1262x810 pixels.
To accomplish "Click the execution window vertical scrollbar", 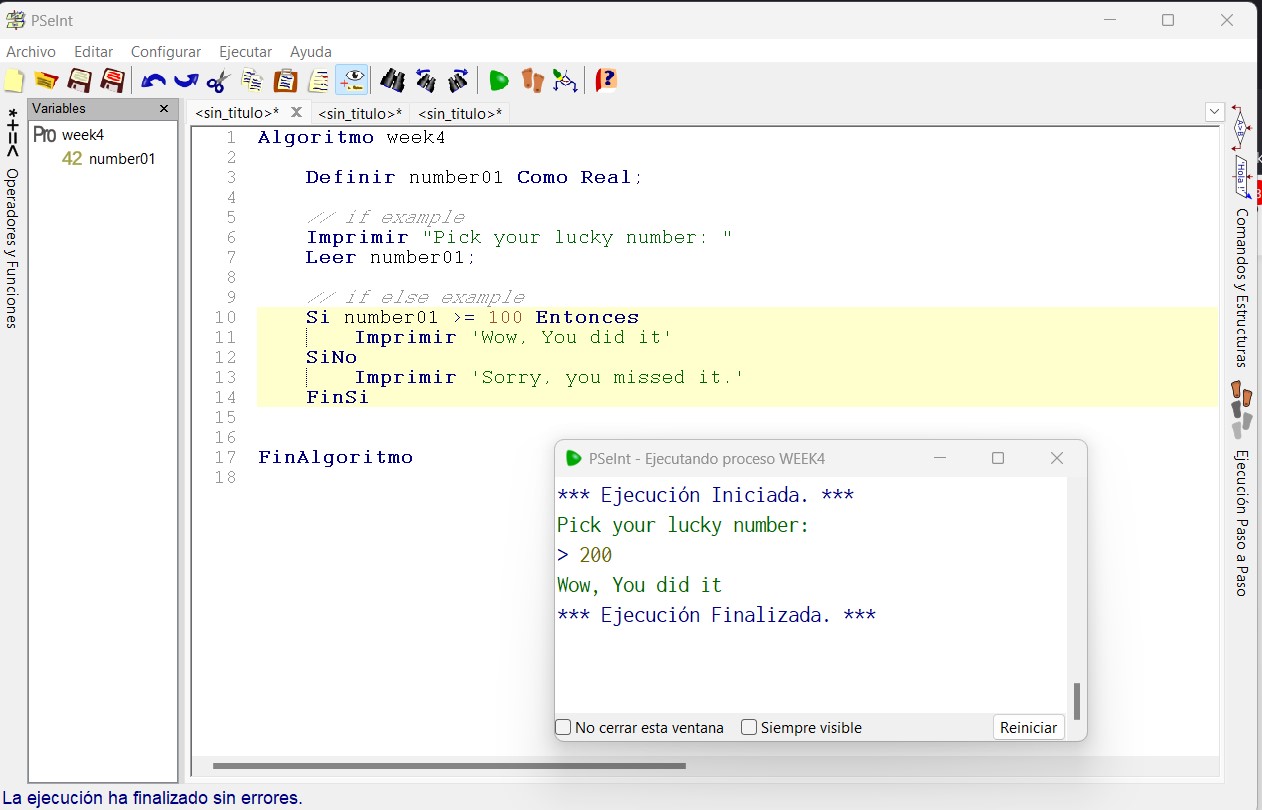I will (1077, 700).
